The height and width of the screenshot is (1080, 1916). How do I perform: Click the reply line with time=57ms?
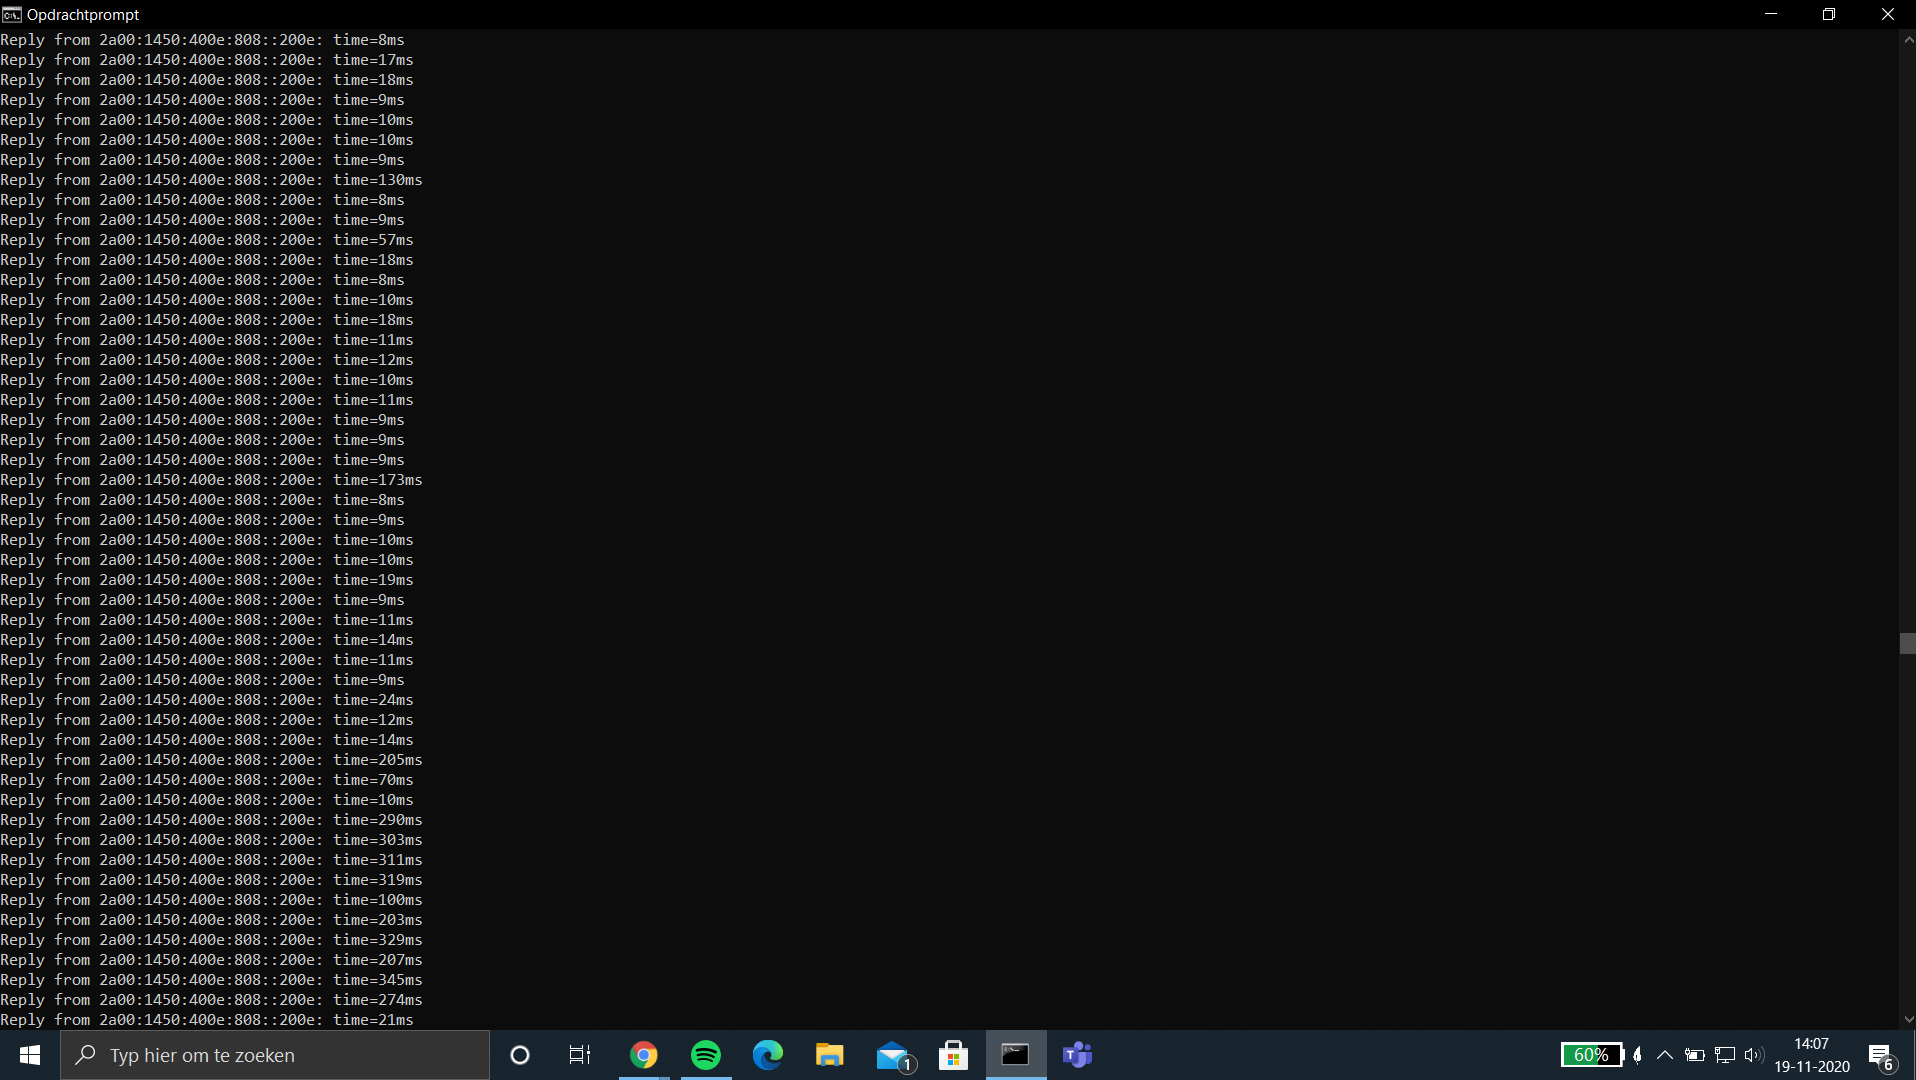click(207, 240)
